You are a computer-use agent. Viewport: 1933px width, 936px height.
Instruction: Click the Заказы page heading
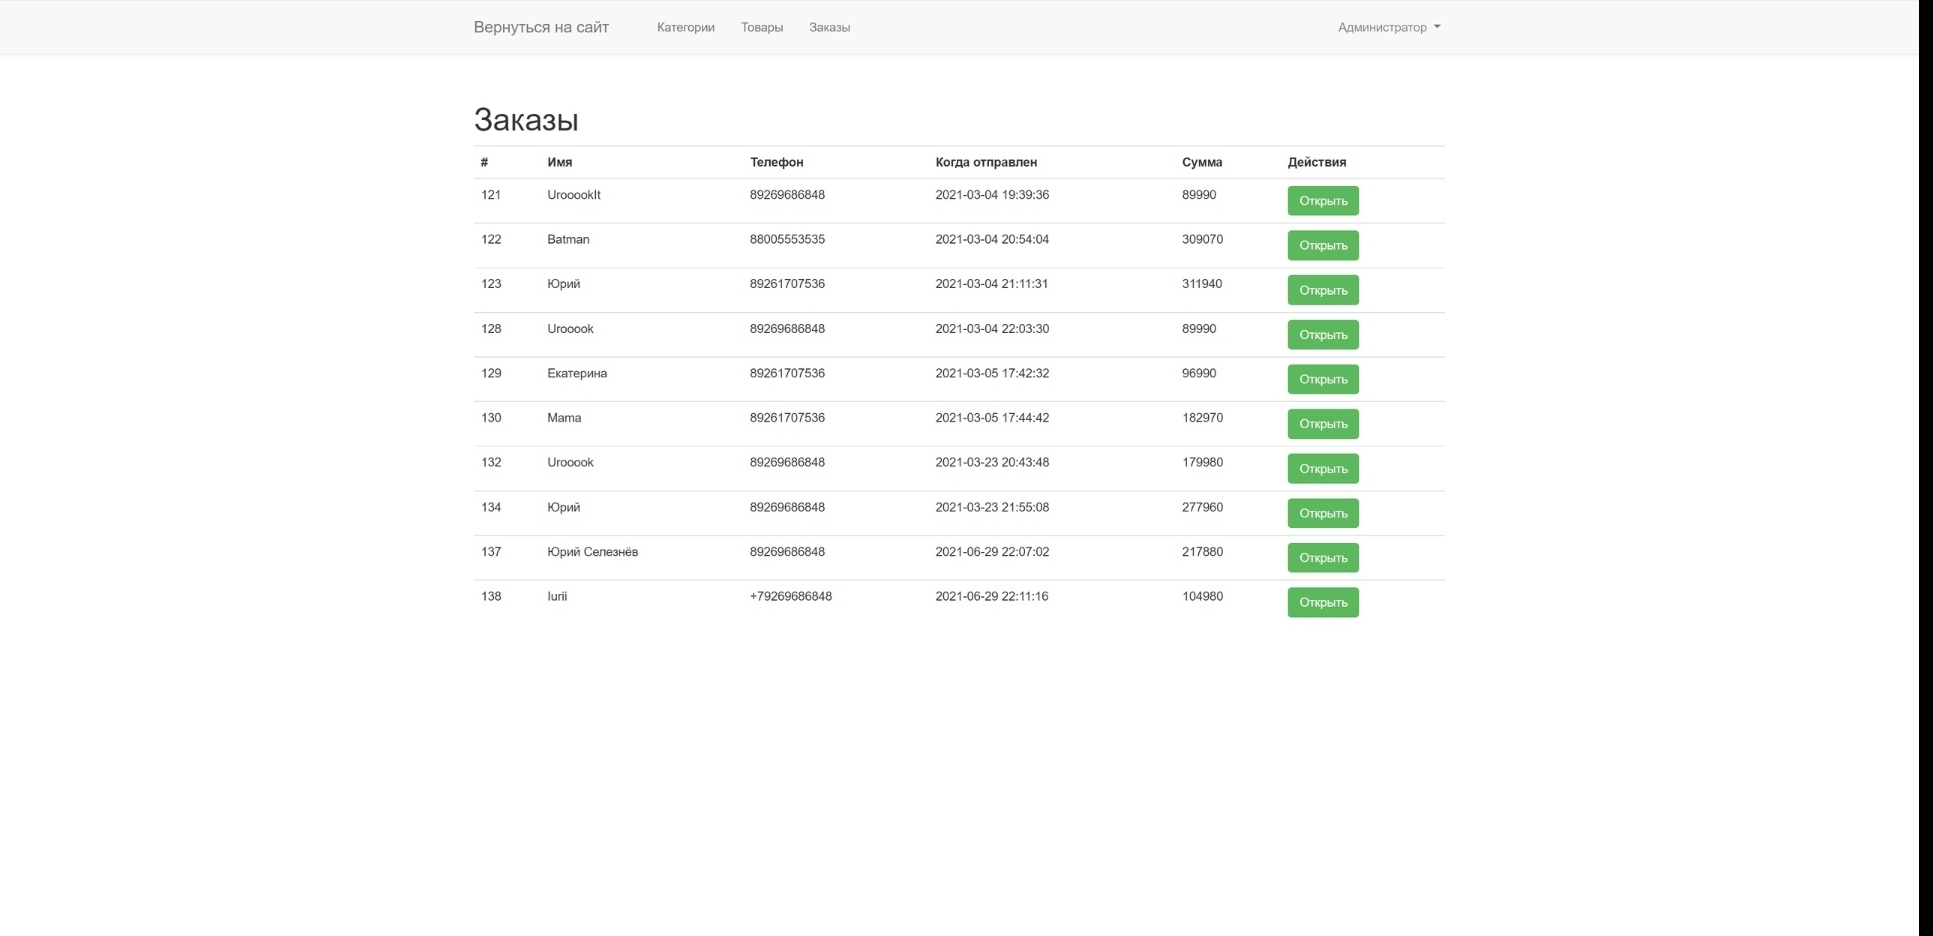[x=526, y=120]
